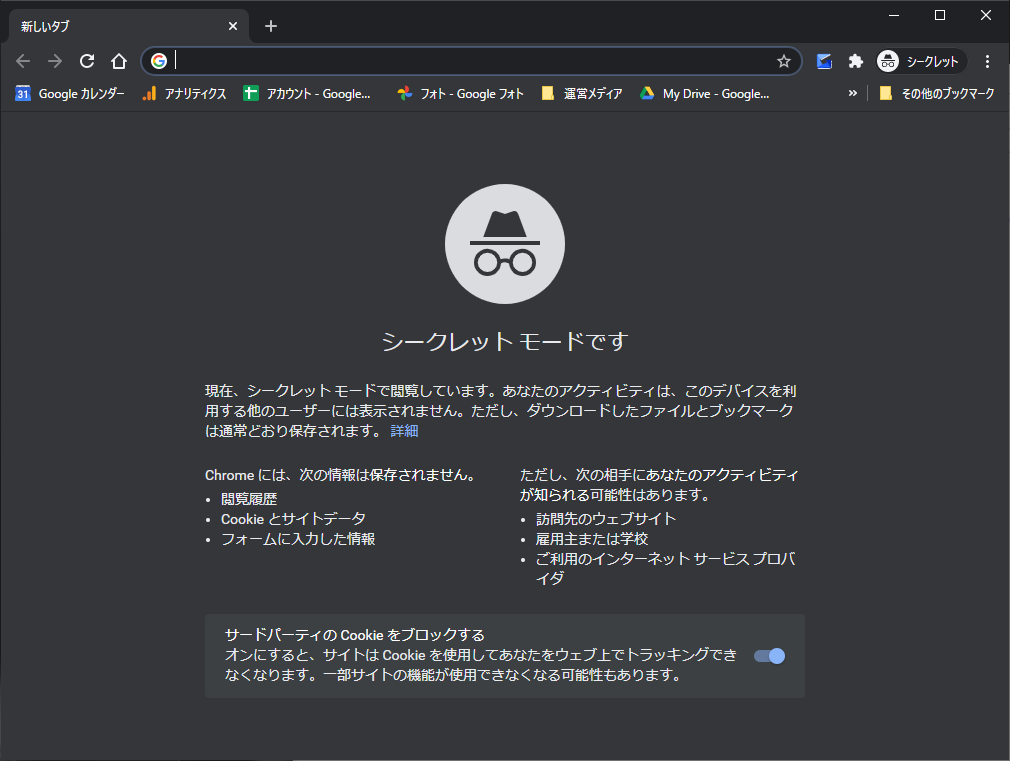Screen dimensions: 1024x768
Task: Click the 詳細 link
Action: point(404,431)
